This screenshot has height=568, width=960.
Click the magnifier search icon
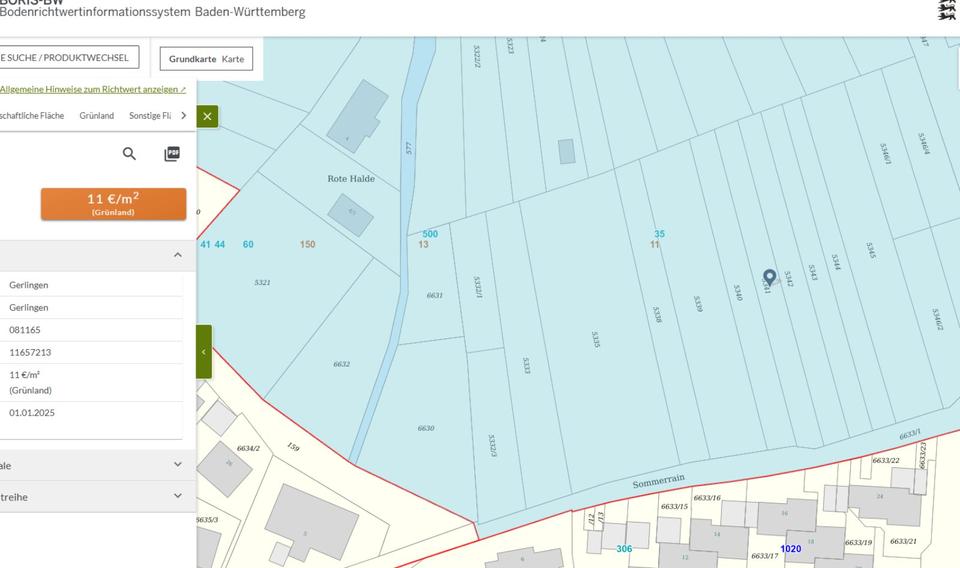pos(129,154)
